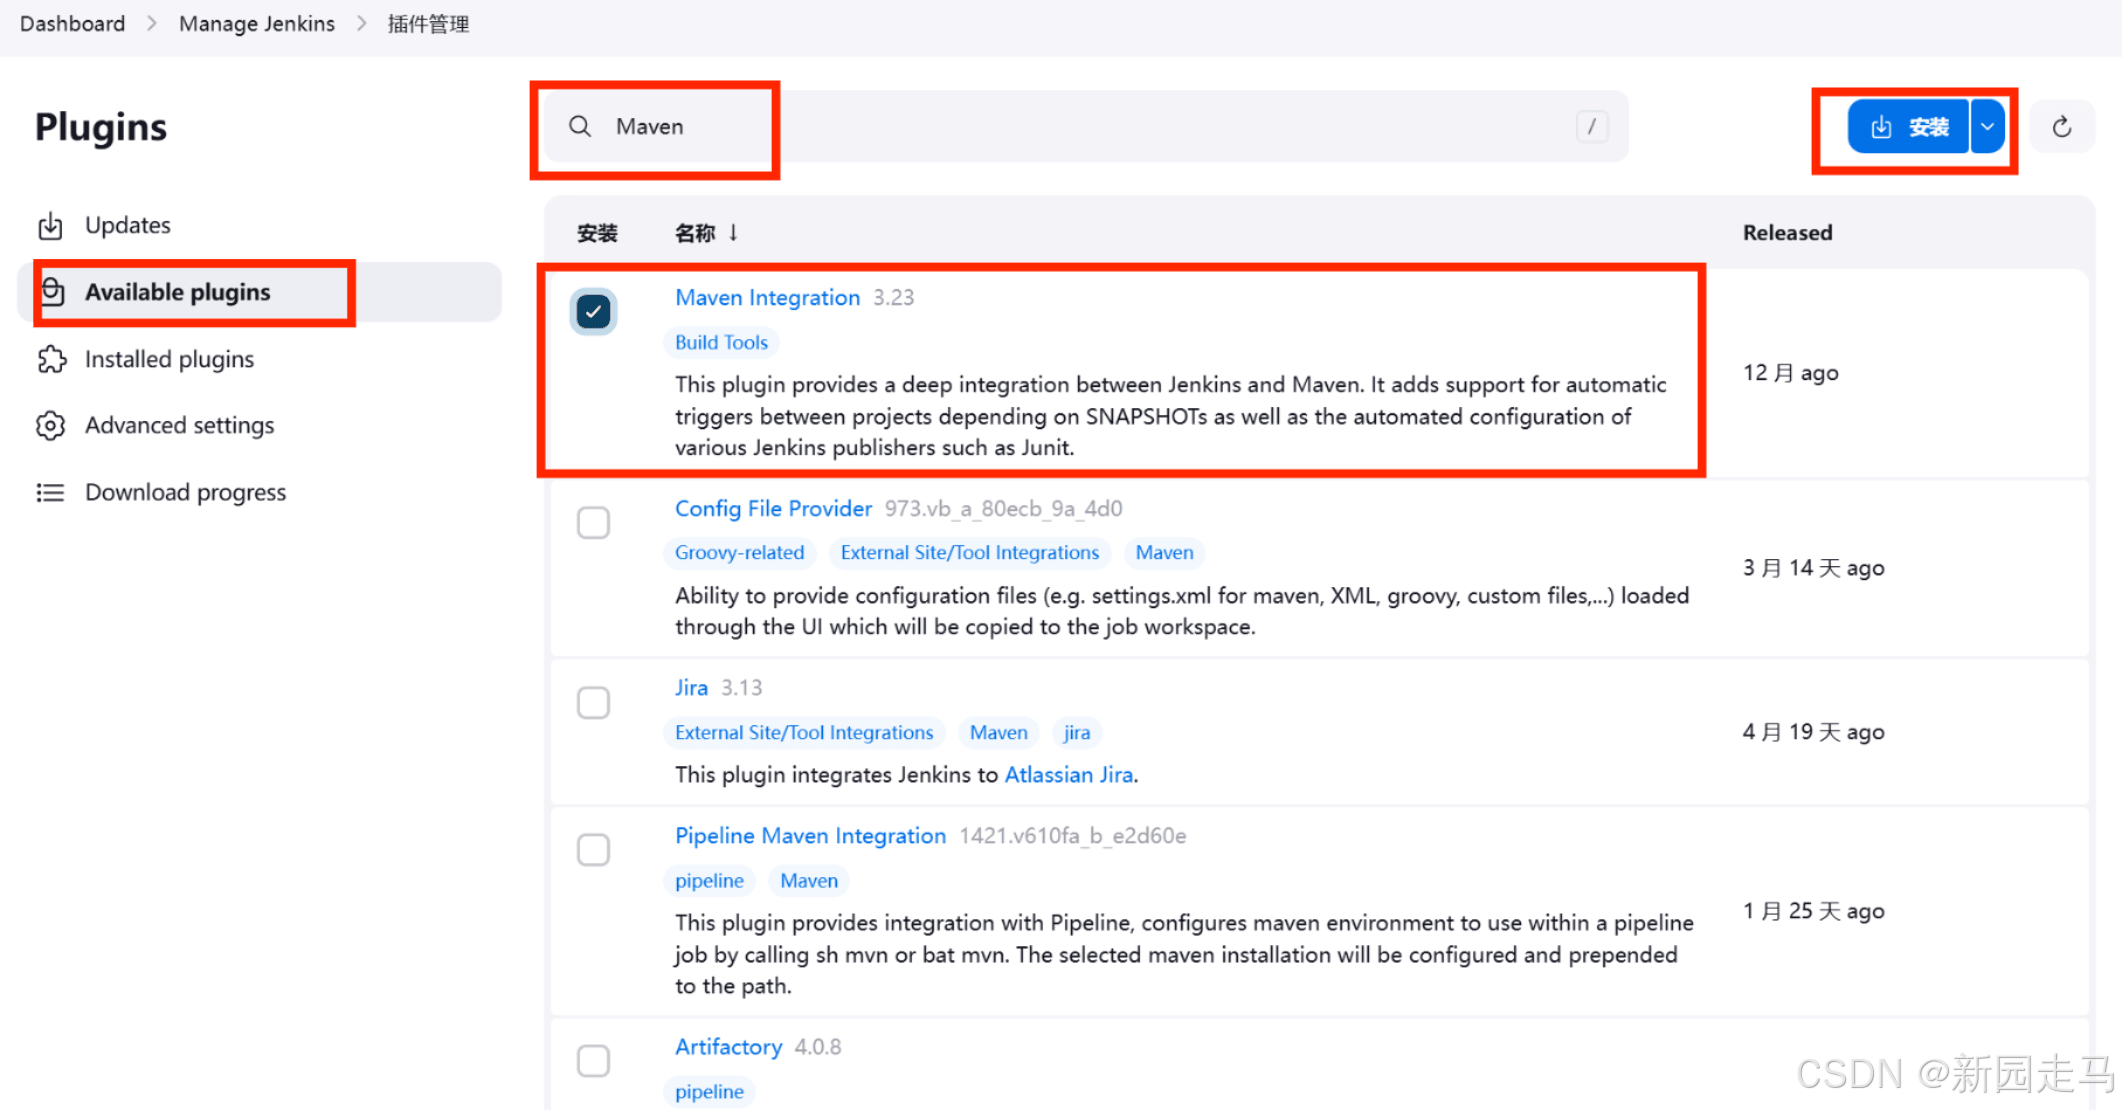
Task: Click the jira tag
Action: (1077, 733)
